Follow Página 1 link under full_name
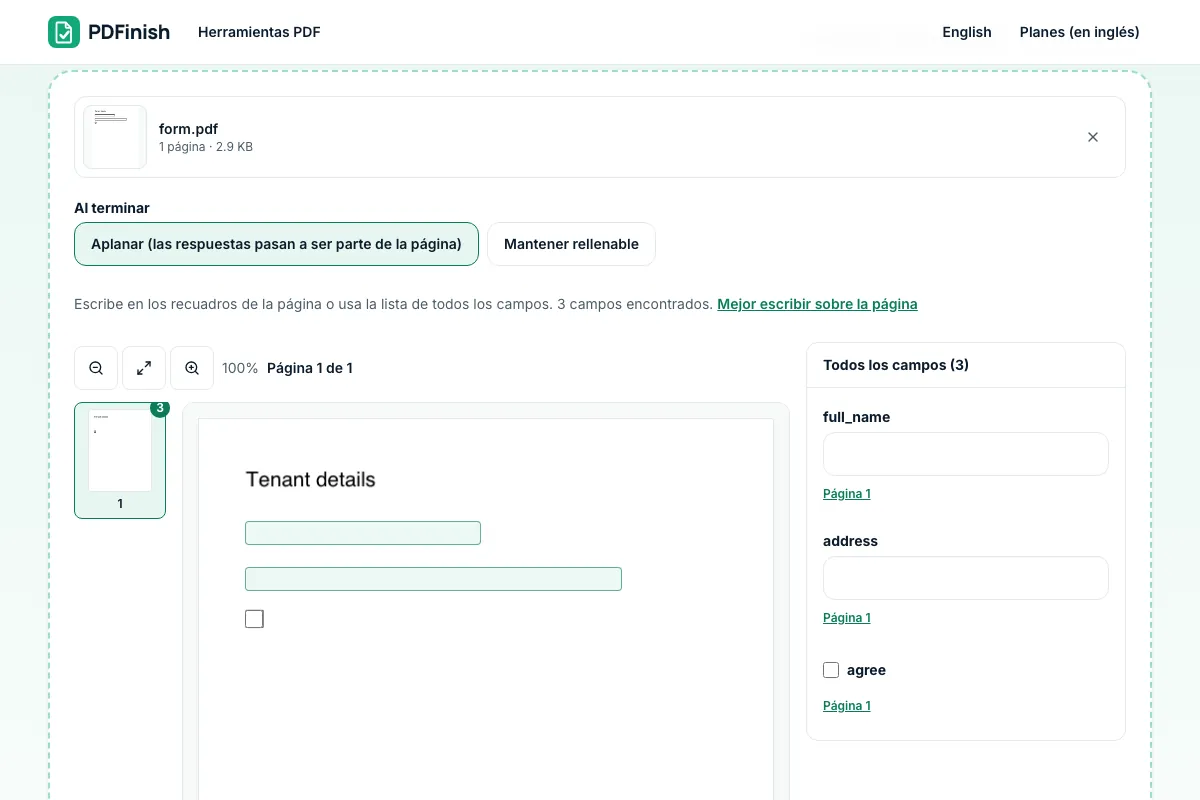The height and width of the screenshot is (800, 1200). (847, 494)
